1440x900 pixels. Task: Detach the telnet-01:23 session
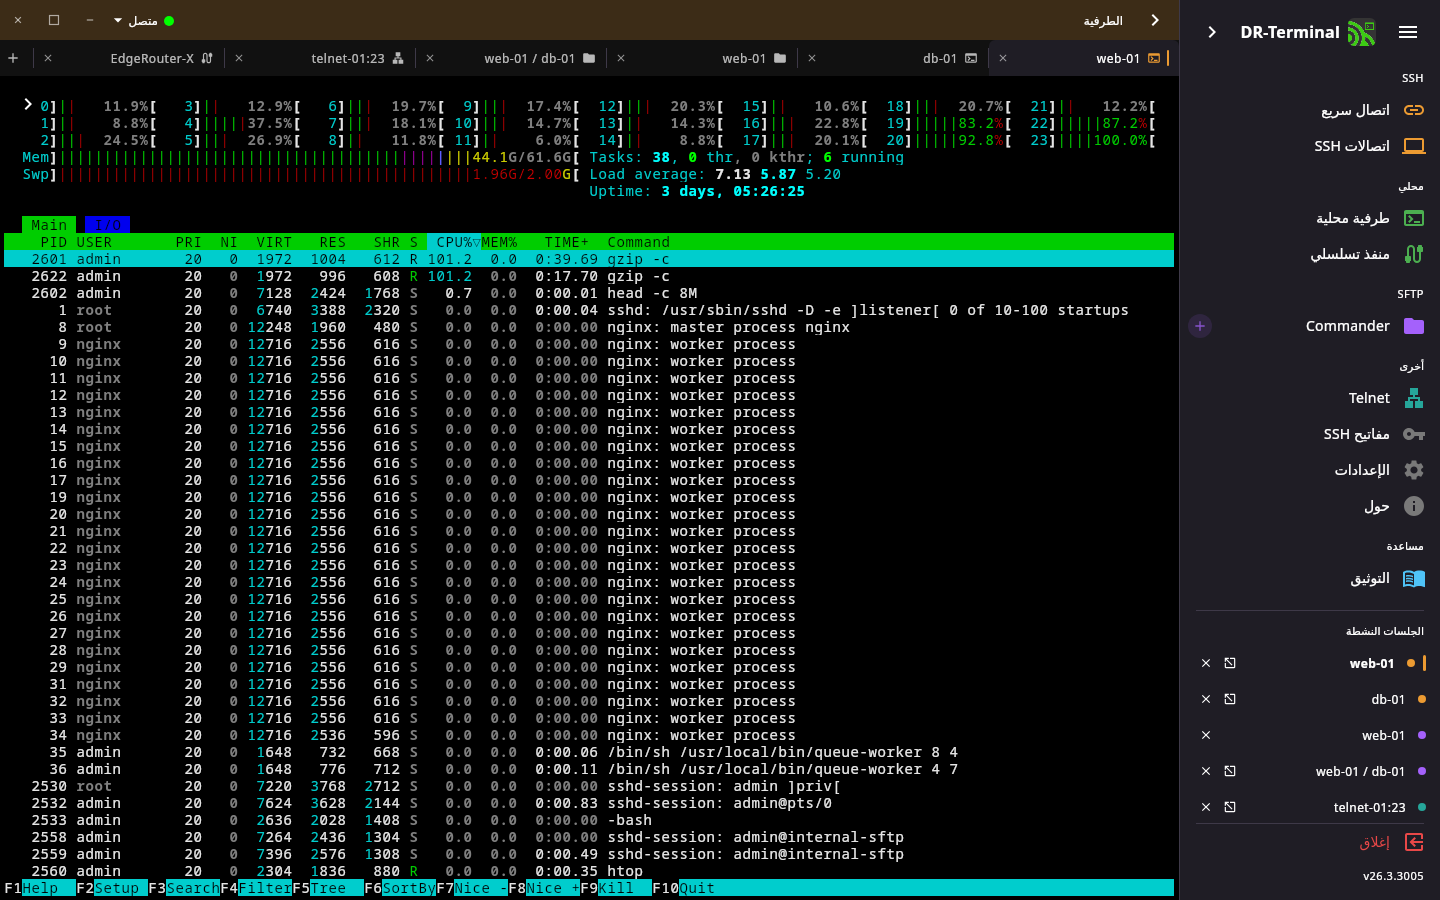pos(1230,807)
